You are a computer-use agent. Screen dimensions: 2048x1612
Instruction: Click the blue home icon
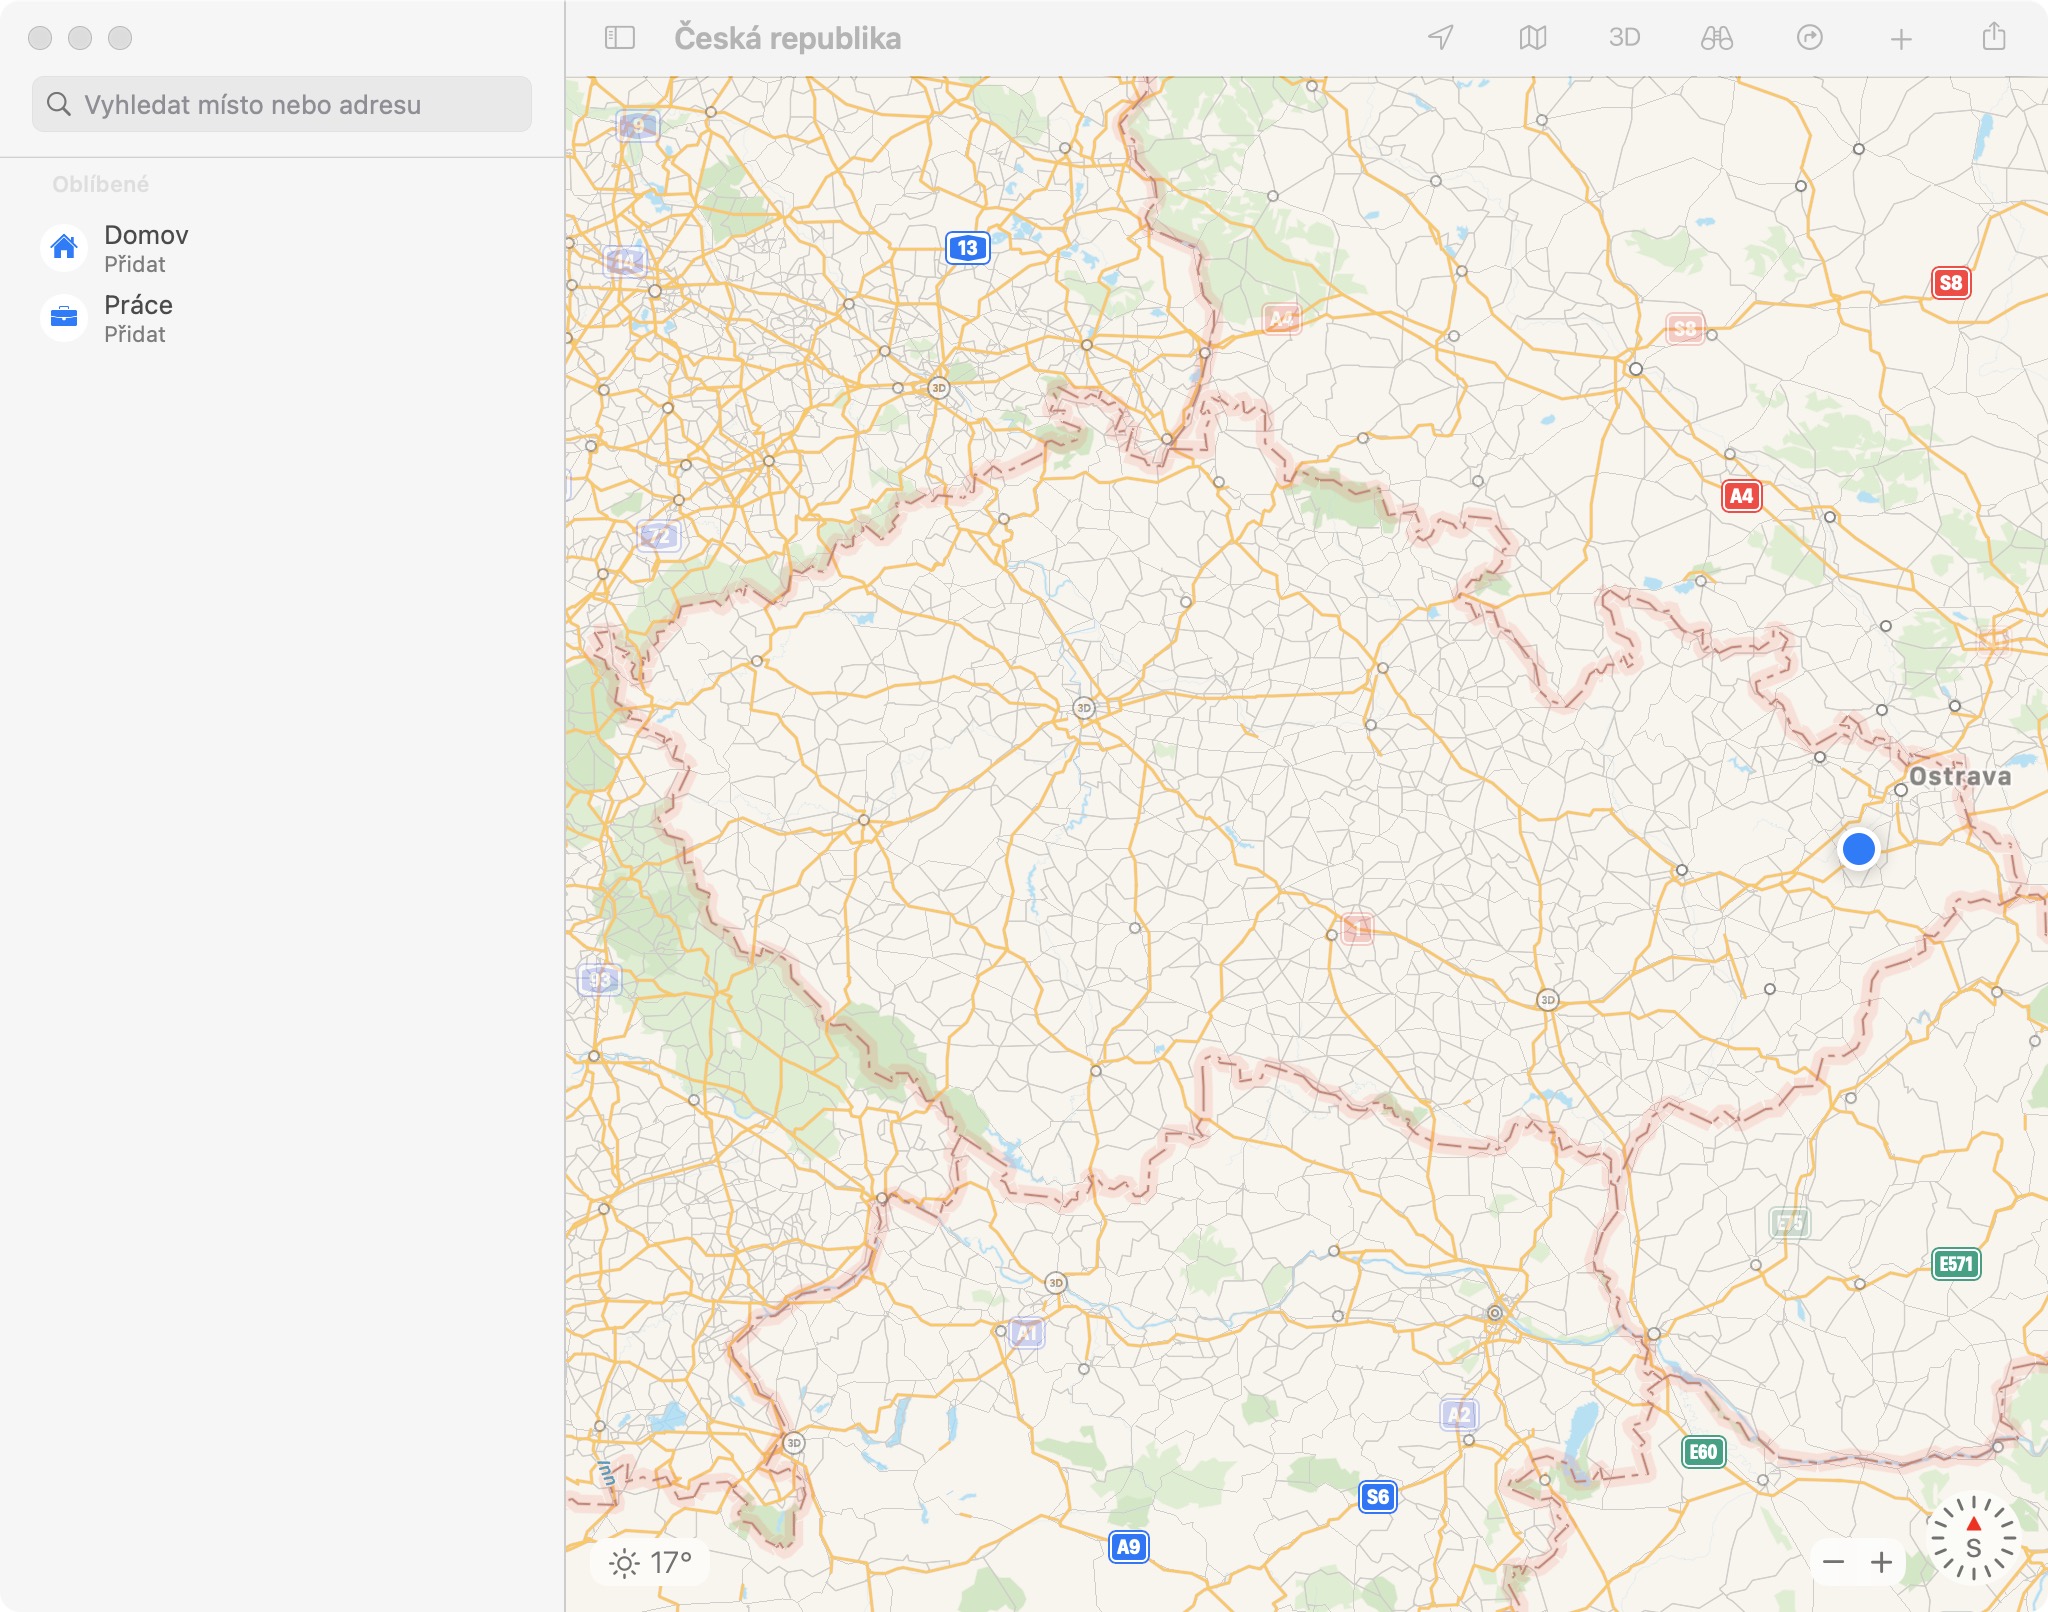64,247
